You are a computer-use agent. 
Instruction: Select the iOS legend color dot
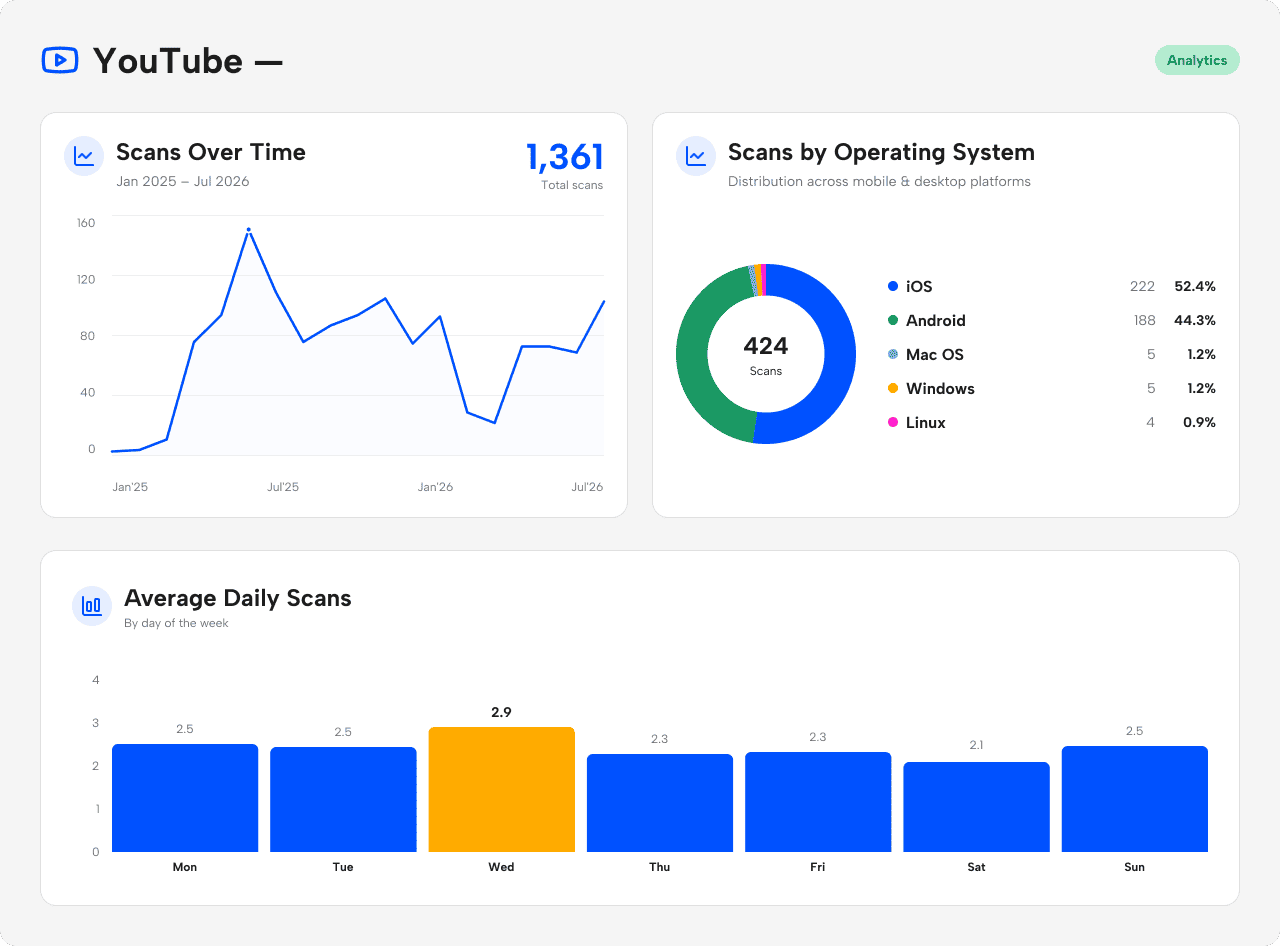click(x=893, y=286)
